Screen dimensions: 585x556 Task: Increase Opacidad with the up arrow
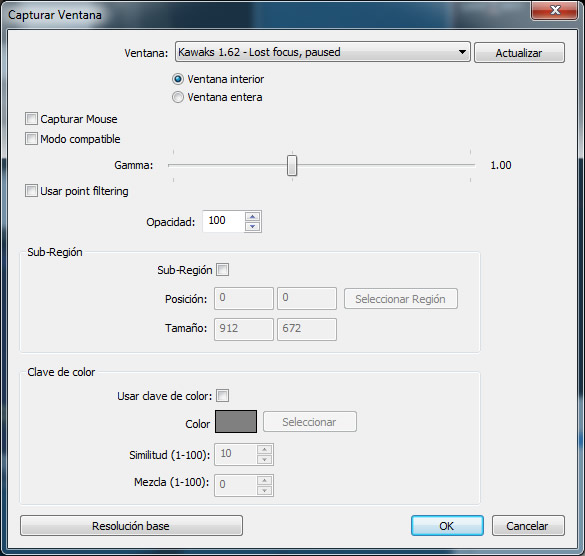[253, 216]
